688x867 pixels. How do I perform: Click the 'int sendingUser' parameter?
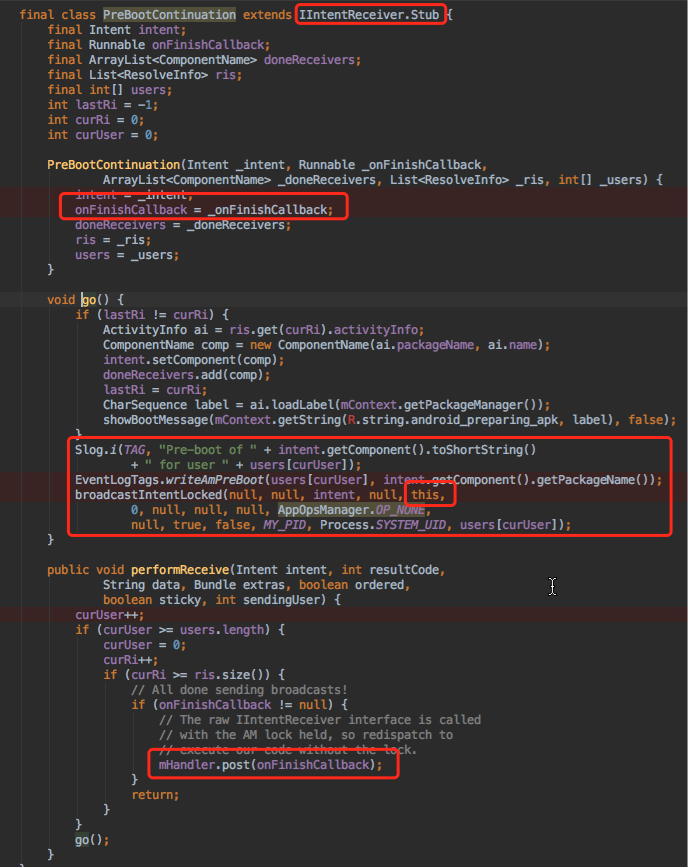[x=270, y=599]
